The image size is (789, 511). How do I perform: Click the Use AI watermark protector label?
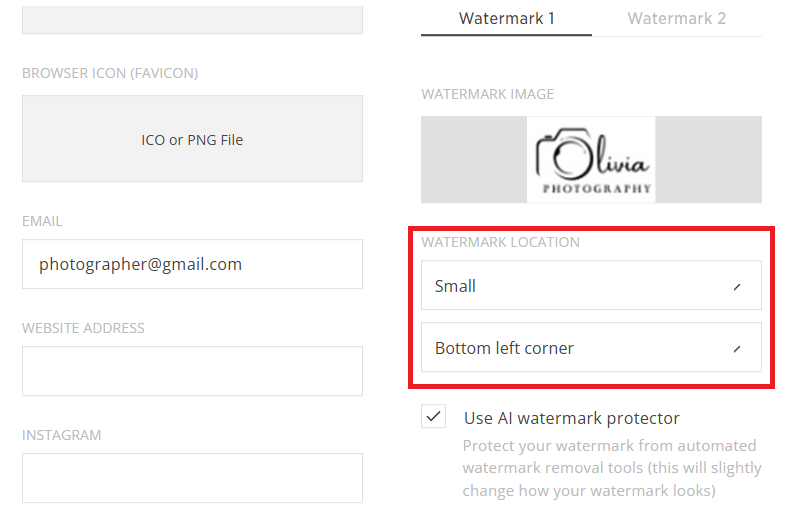coord(572,418)
